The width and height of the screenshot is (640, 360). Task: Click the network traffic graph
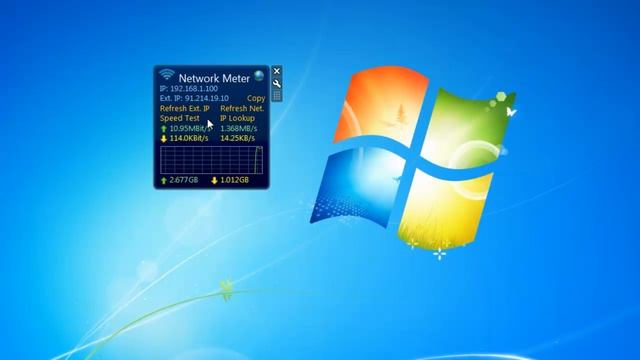click(x=211, y=160)
